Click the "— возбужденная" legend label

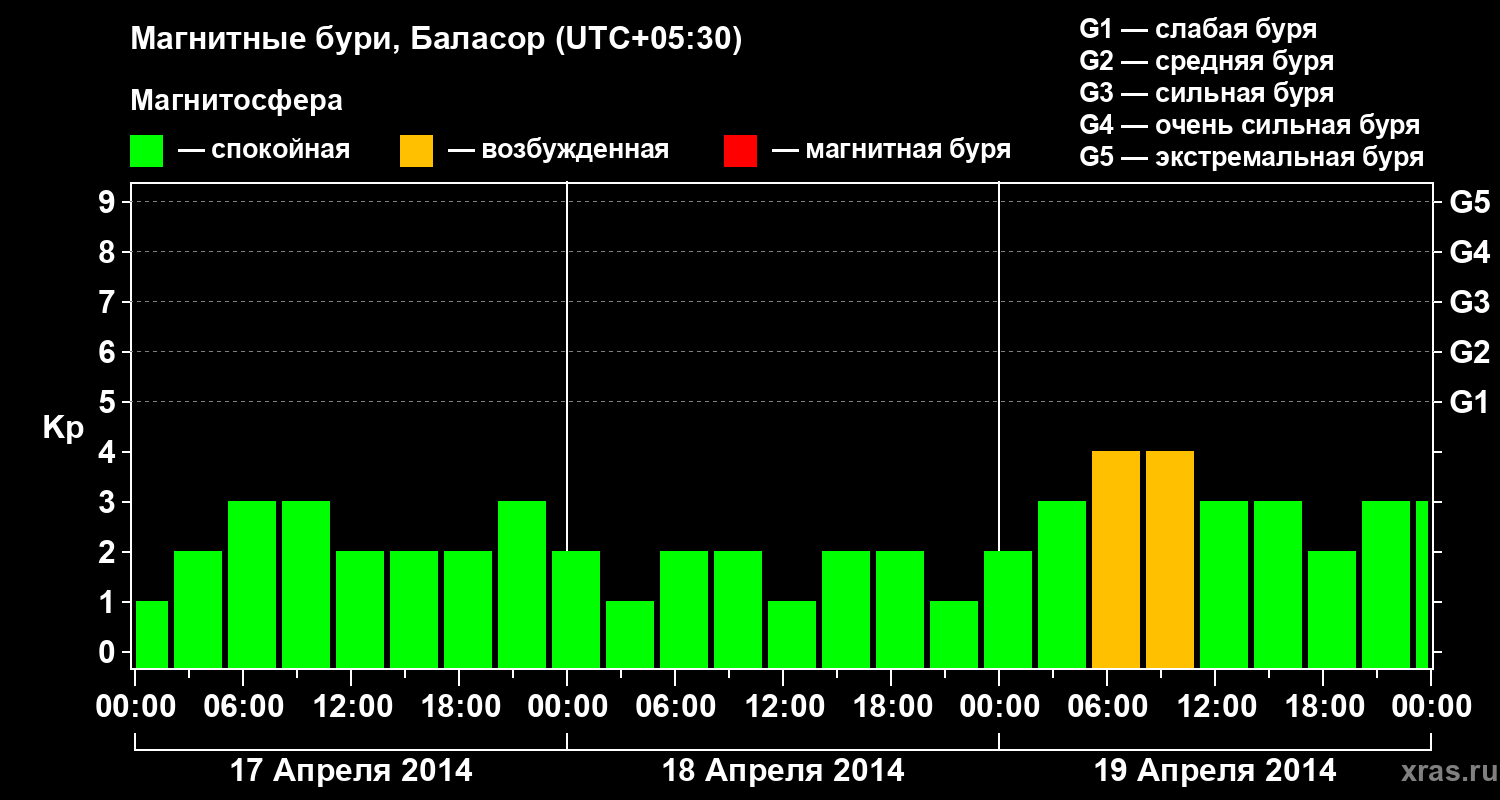[x=558, y=151]
